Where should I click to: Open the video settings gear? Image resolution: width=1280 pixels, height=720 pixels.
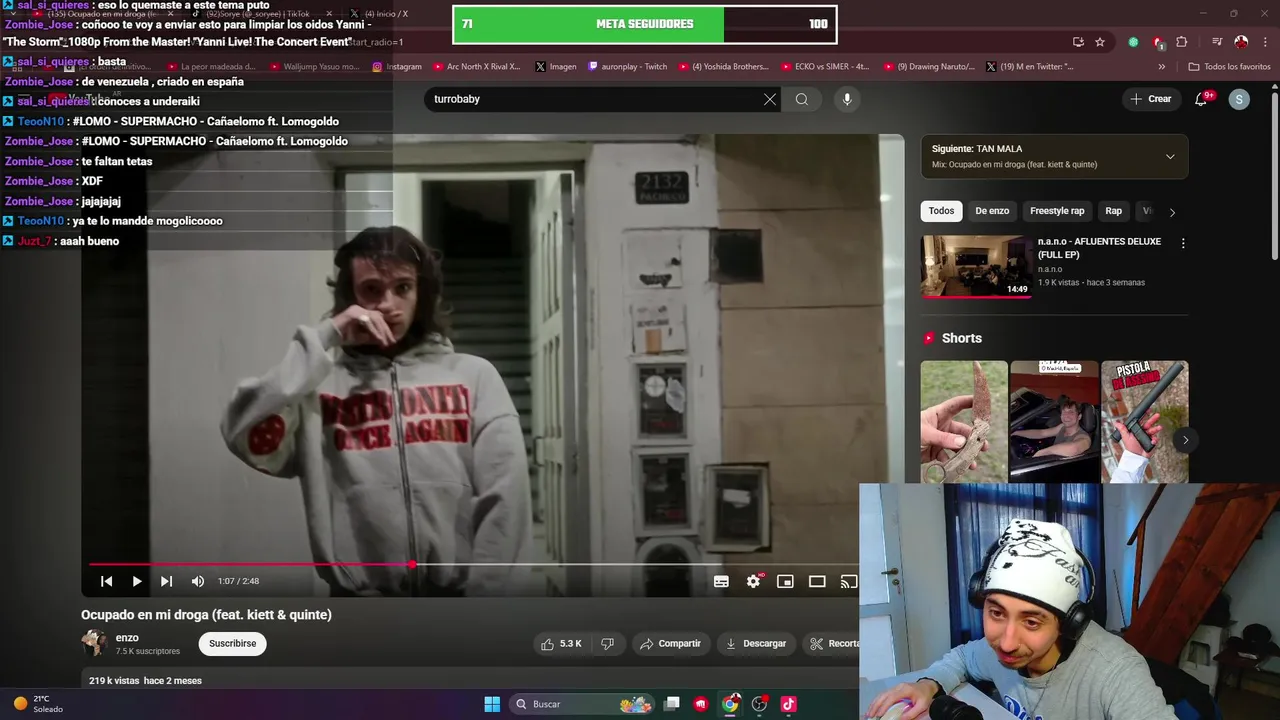pos(753,581)
